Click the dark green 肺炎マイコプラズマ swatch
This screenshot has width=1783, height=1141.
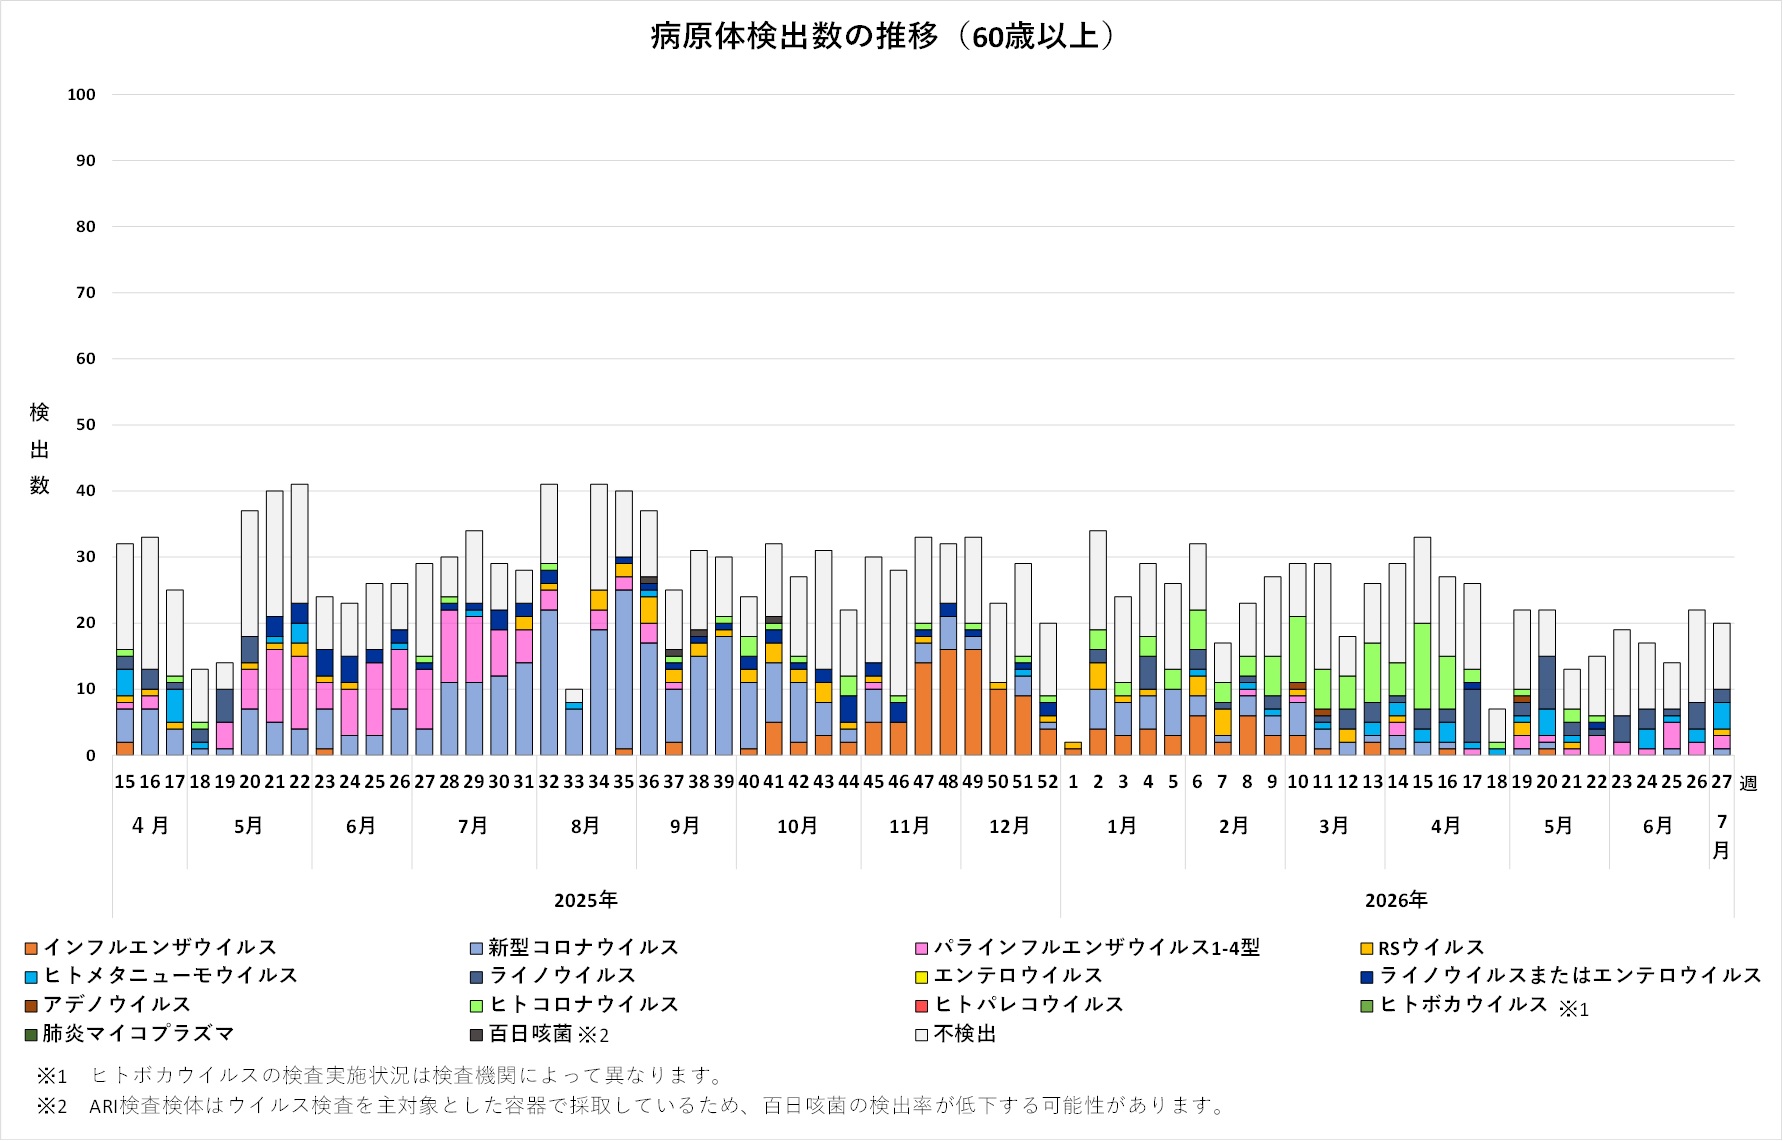[31, 1034]
